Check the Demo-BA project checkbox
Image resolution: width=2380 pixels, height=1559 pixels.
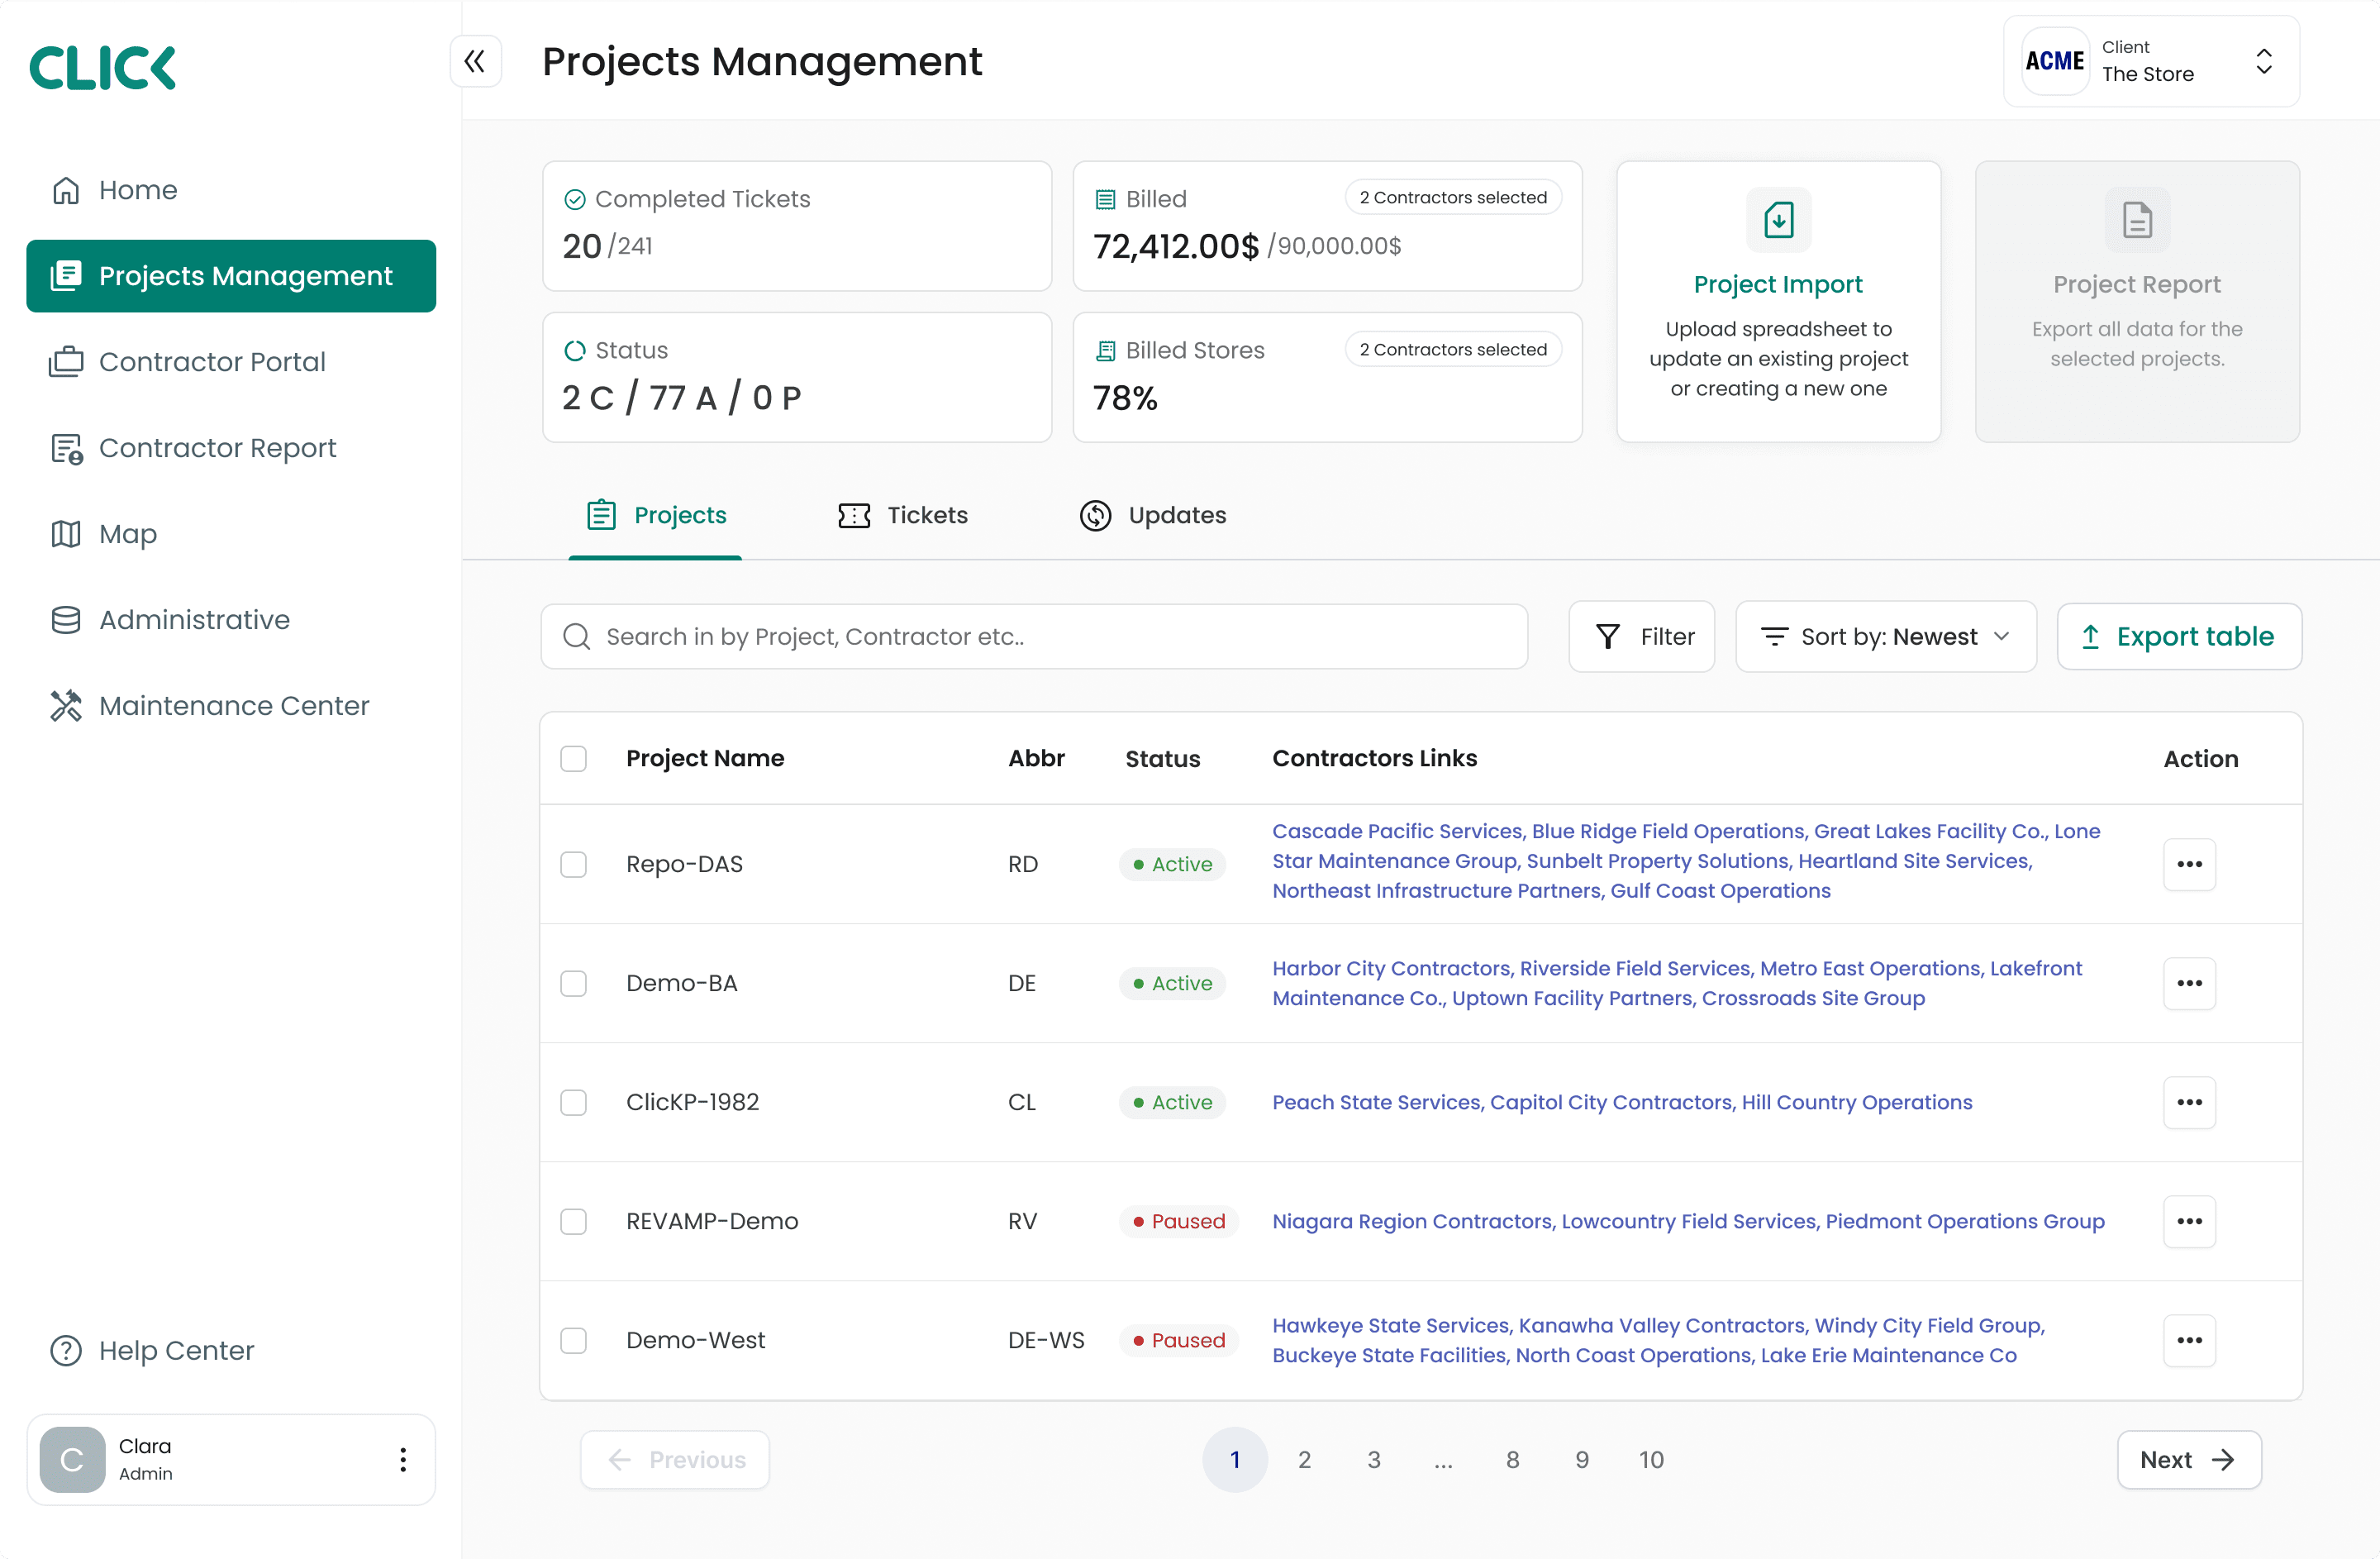(x=573, y=983)
